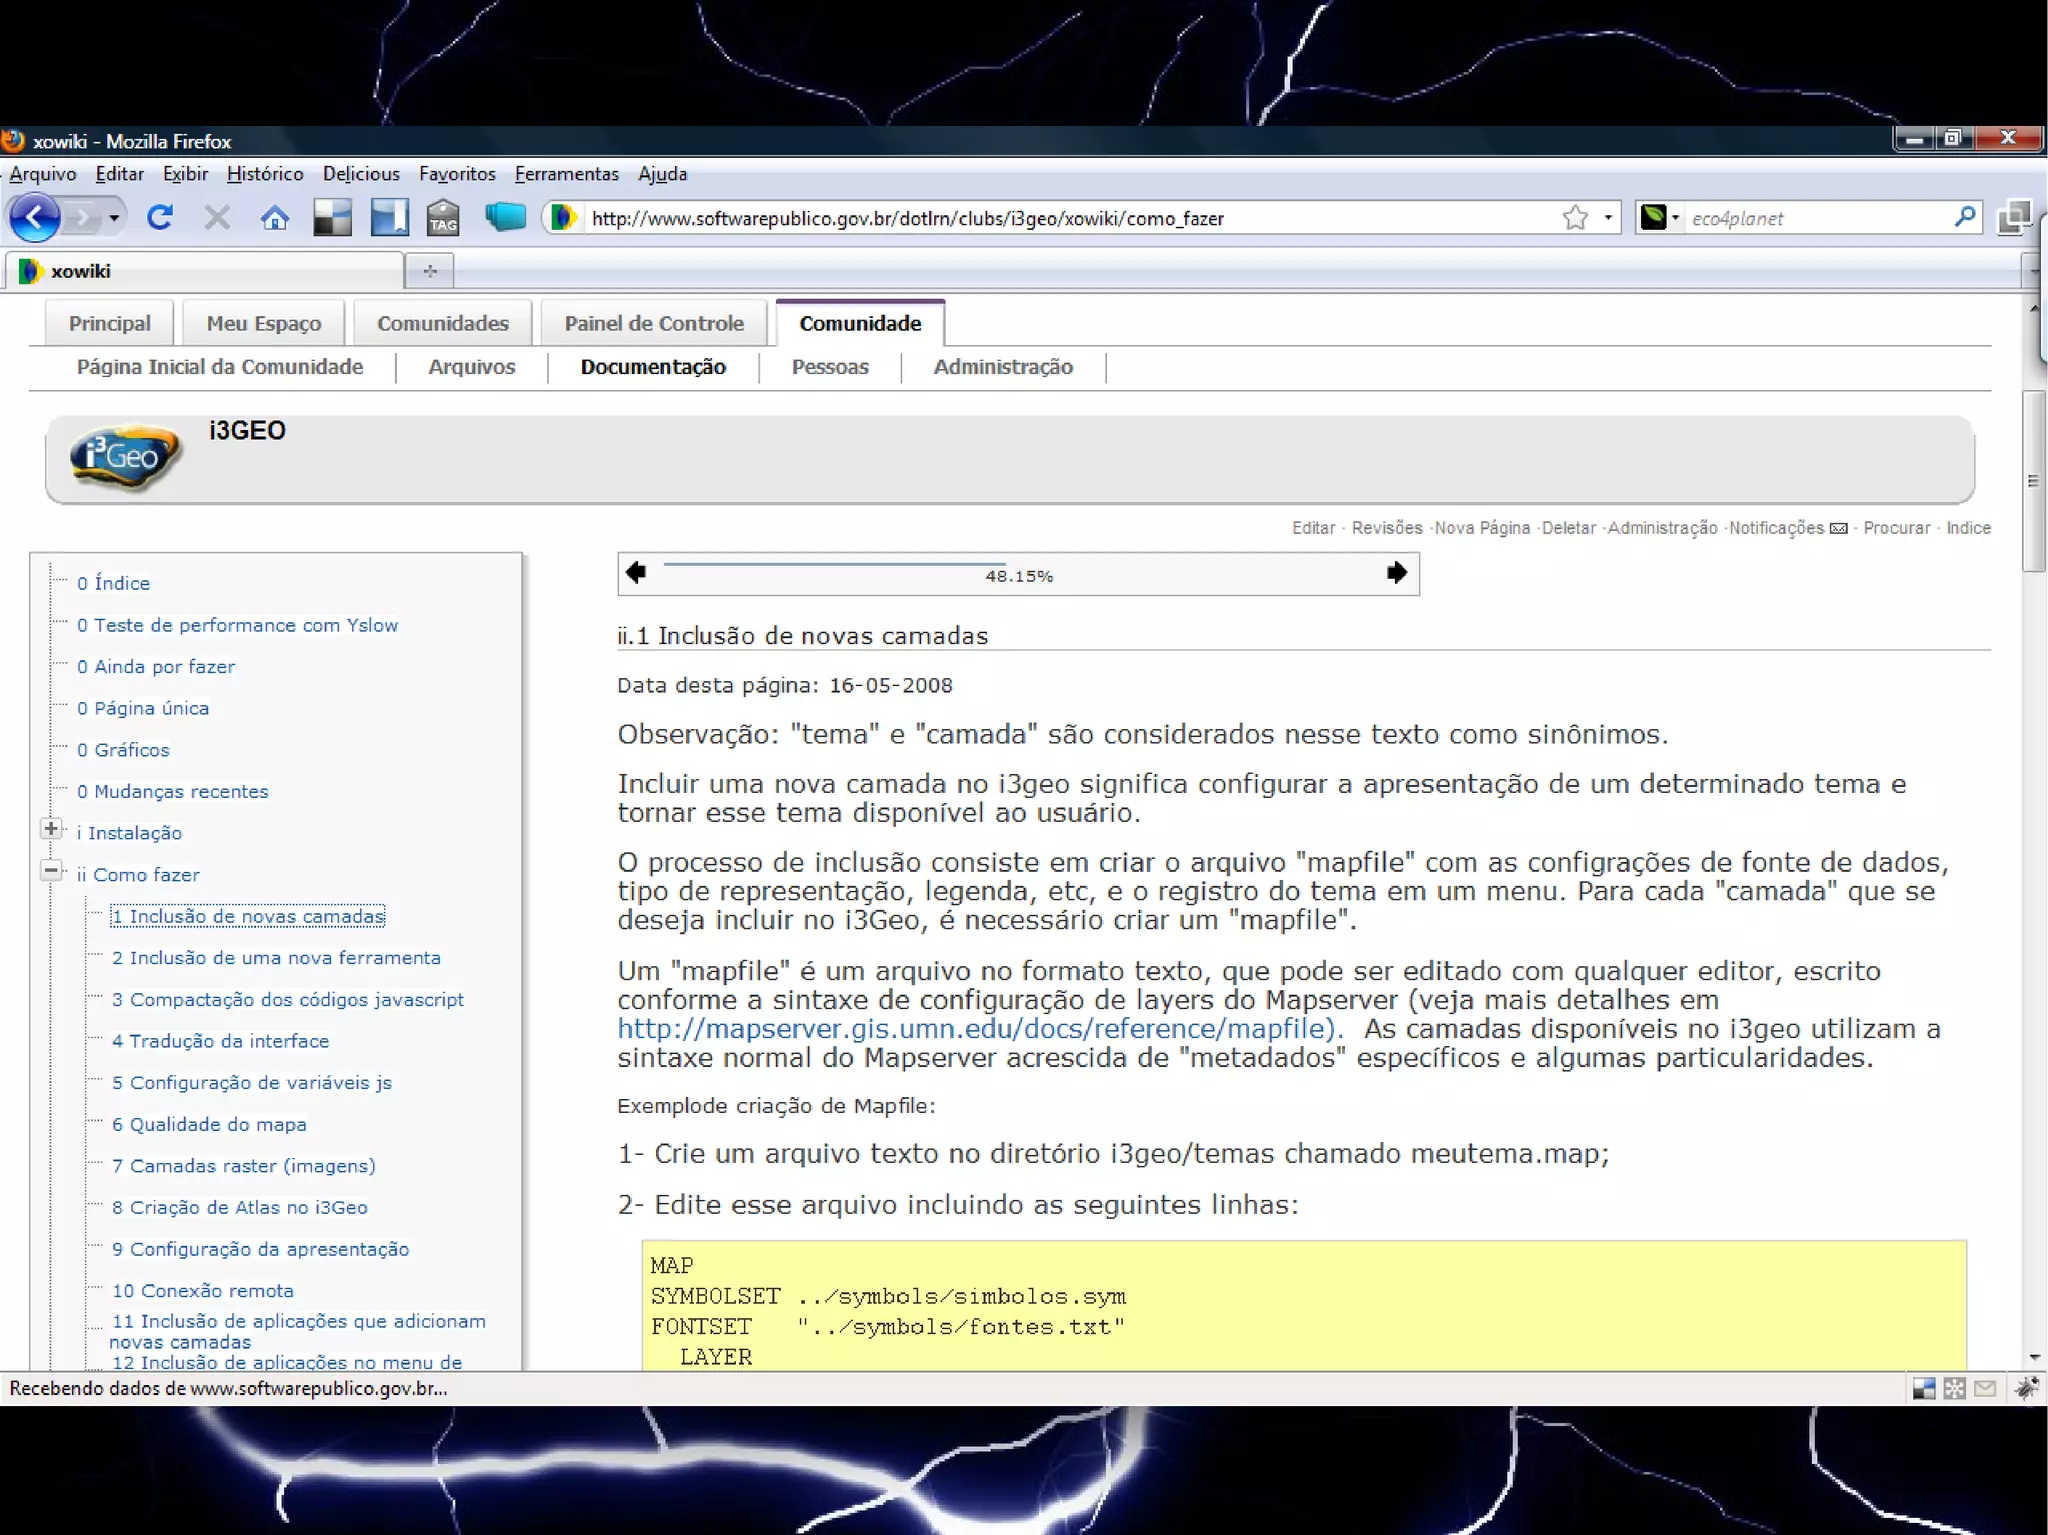Bookmark page with the star icon
2048x1535 pixels.
(1575, 217)
